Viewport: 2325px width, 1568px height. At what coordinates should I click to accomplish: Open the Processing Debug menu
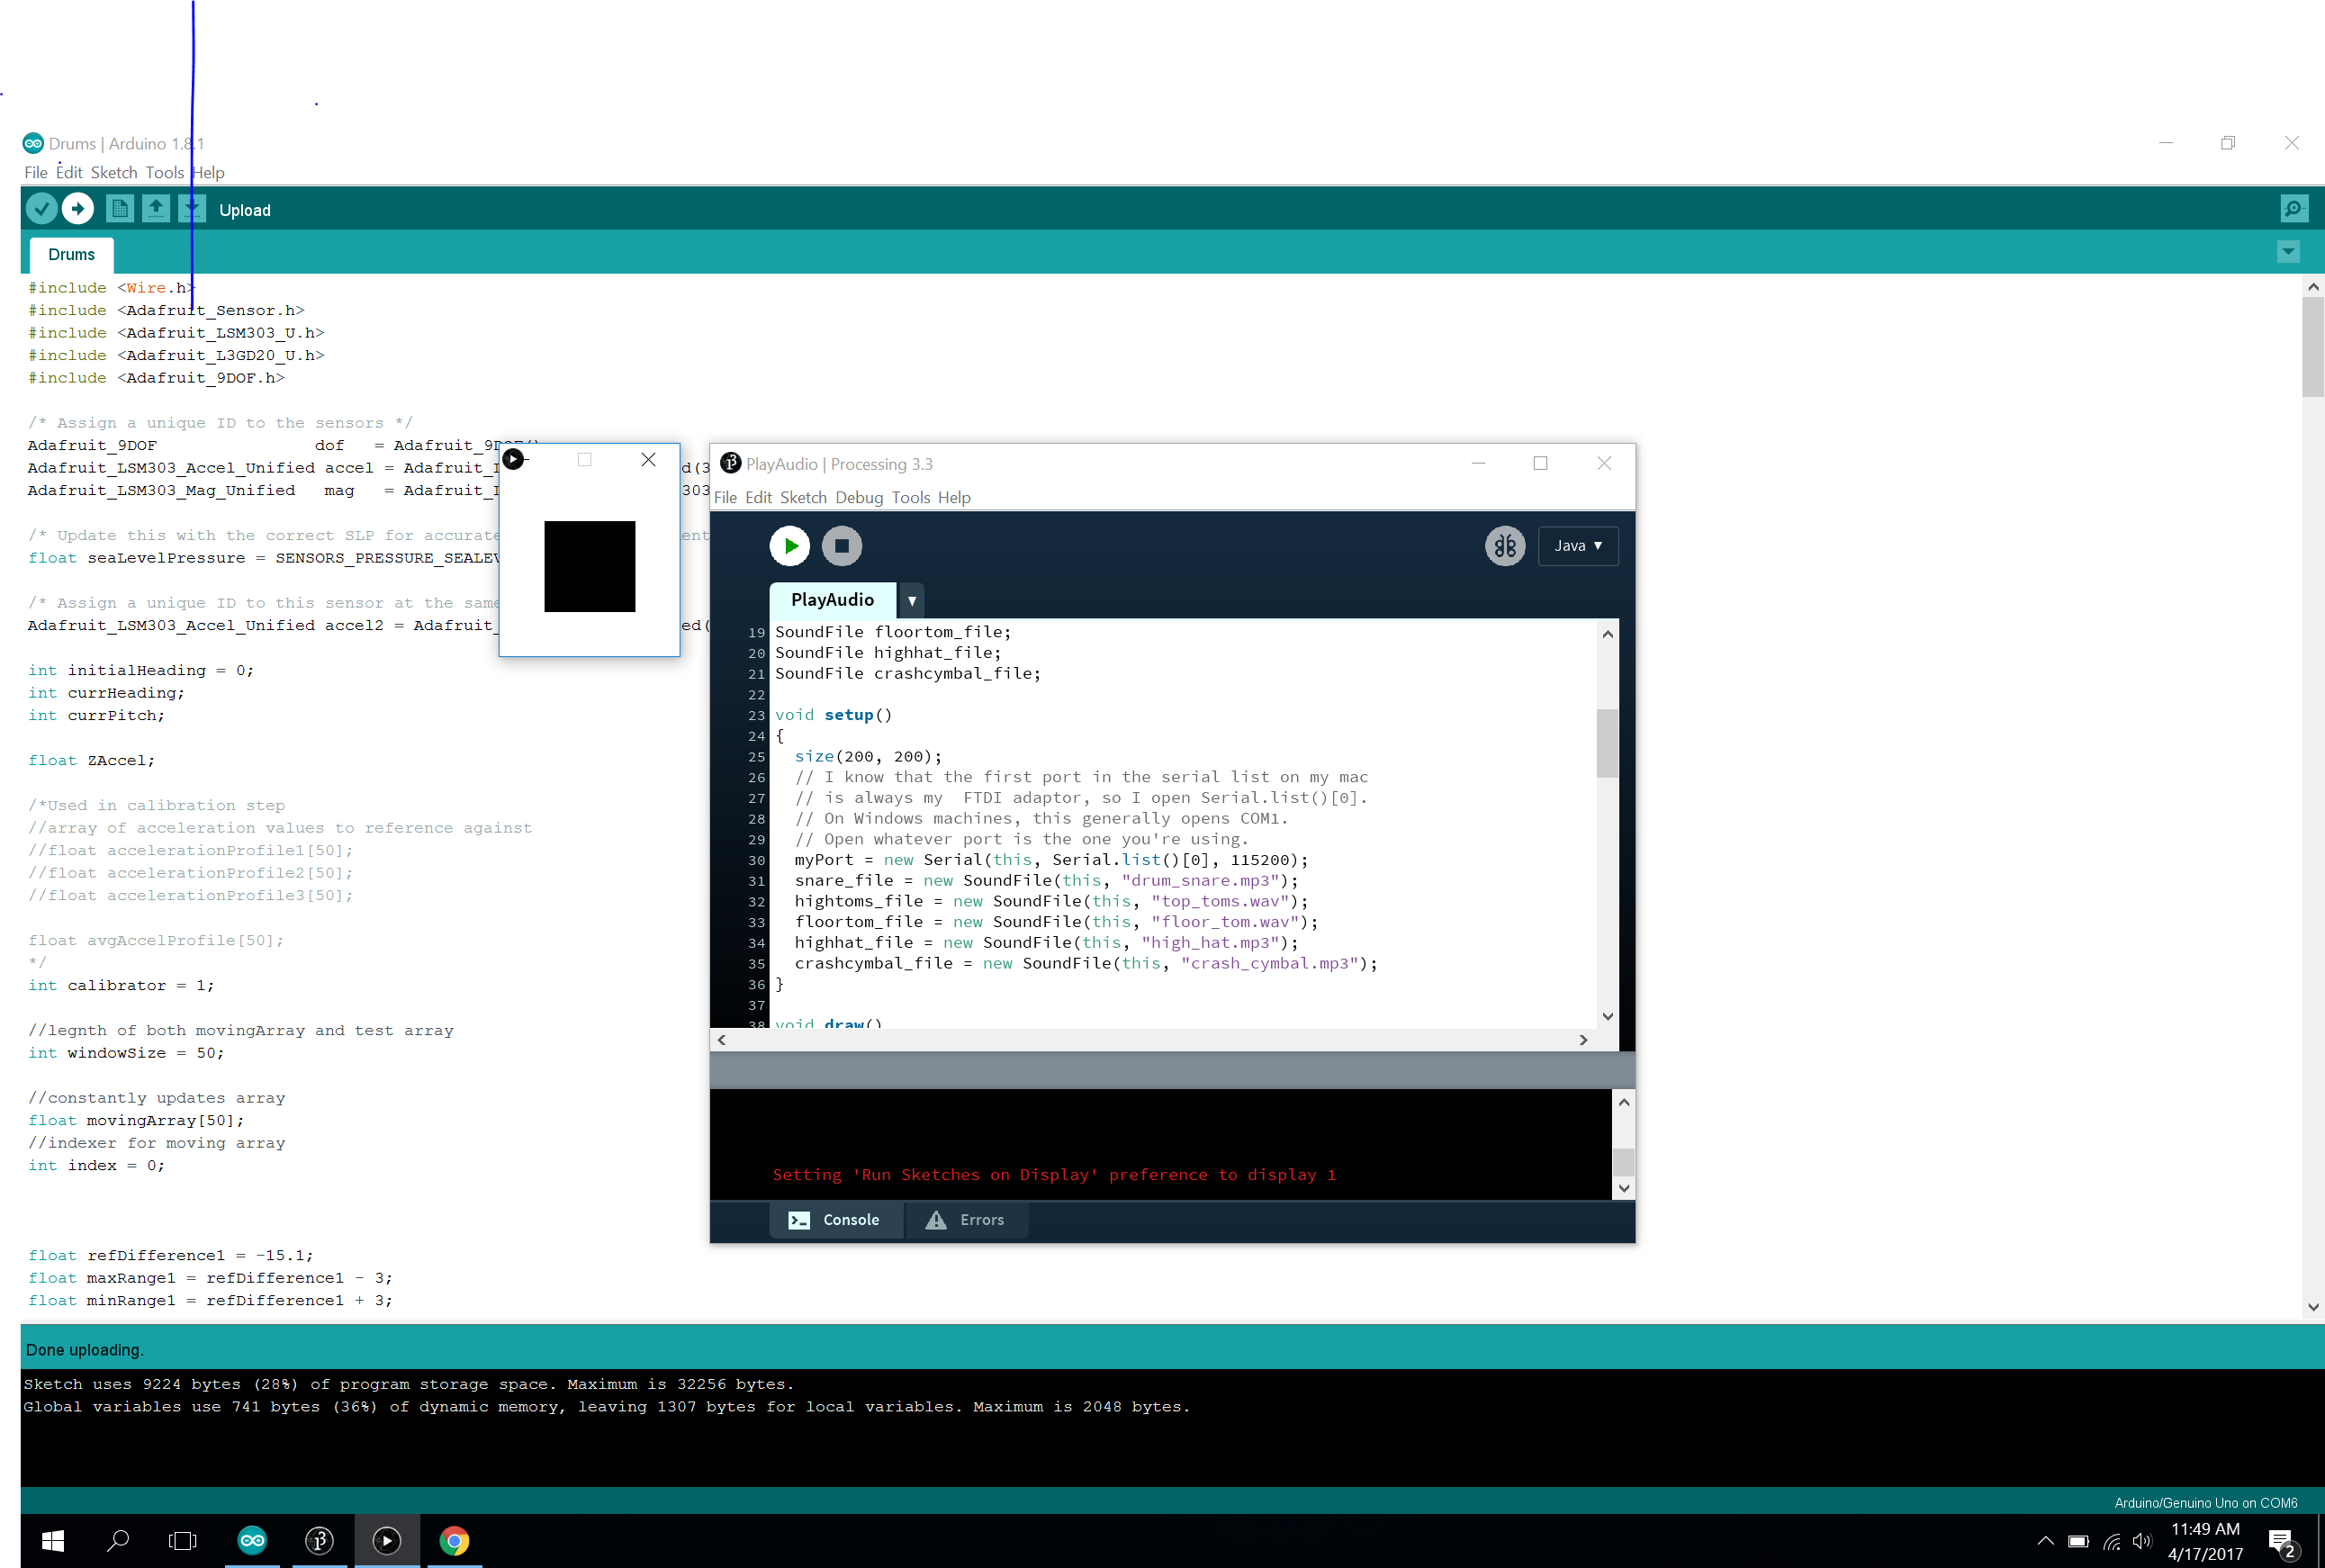pyautogui.click(x=858, y=498)
